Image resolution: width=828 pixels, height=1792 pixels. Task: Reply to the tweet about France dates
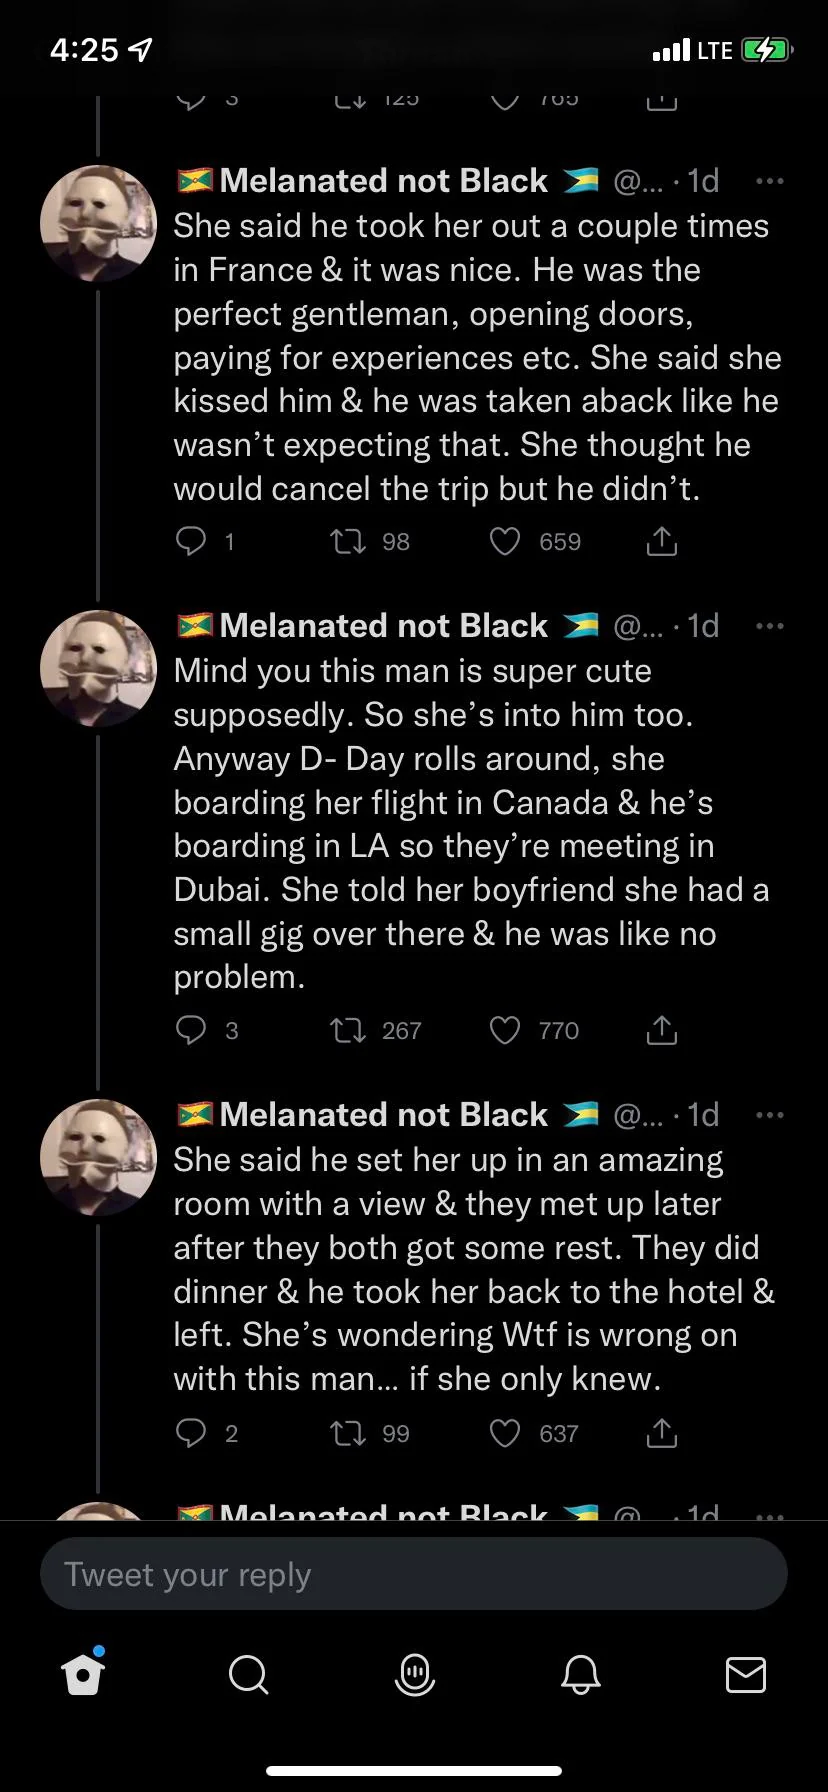191,542
